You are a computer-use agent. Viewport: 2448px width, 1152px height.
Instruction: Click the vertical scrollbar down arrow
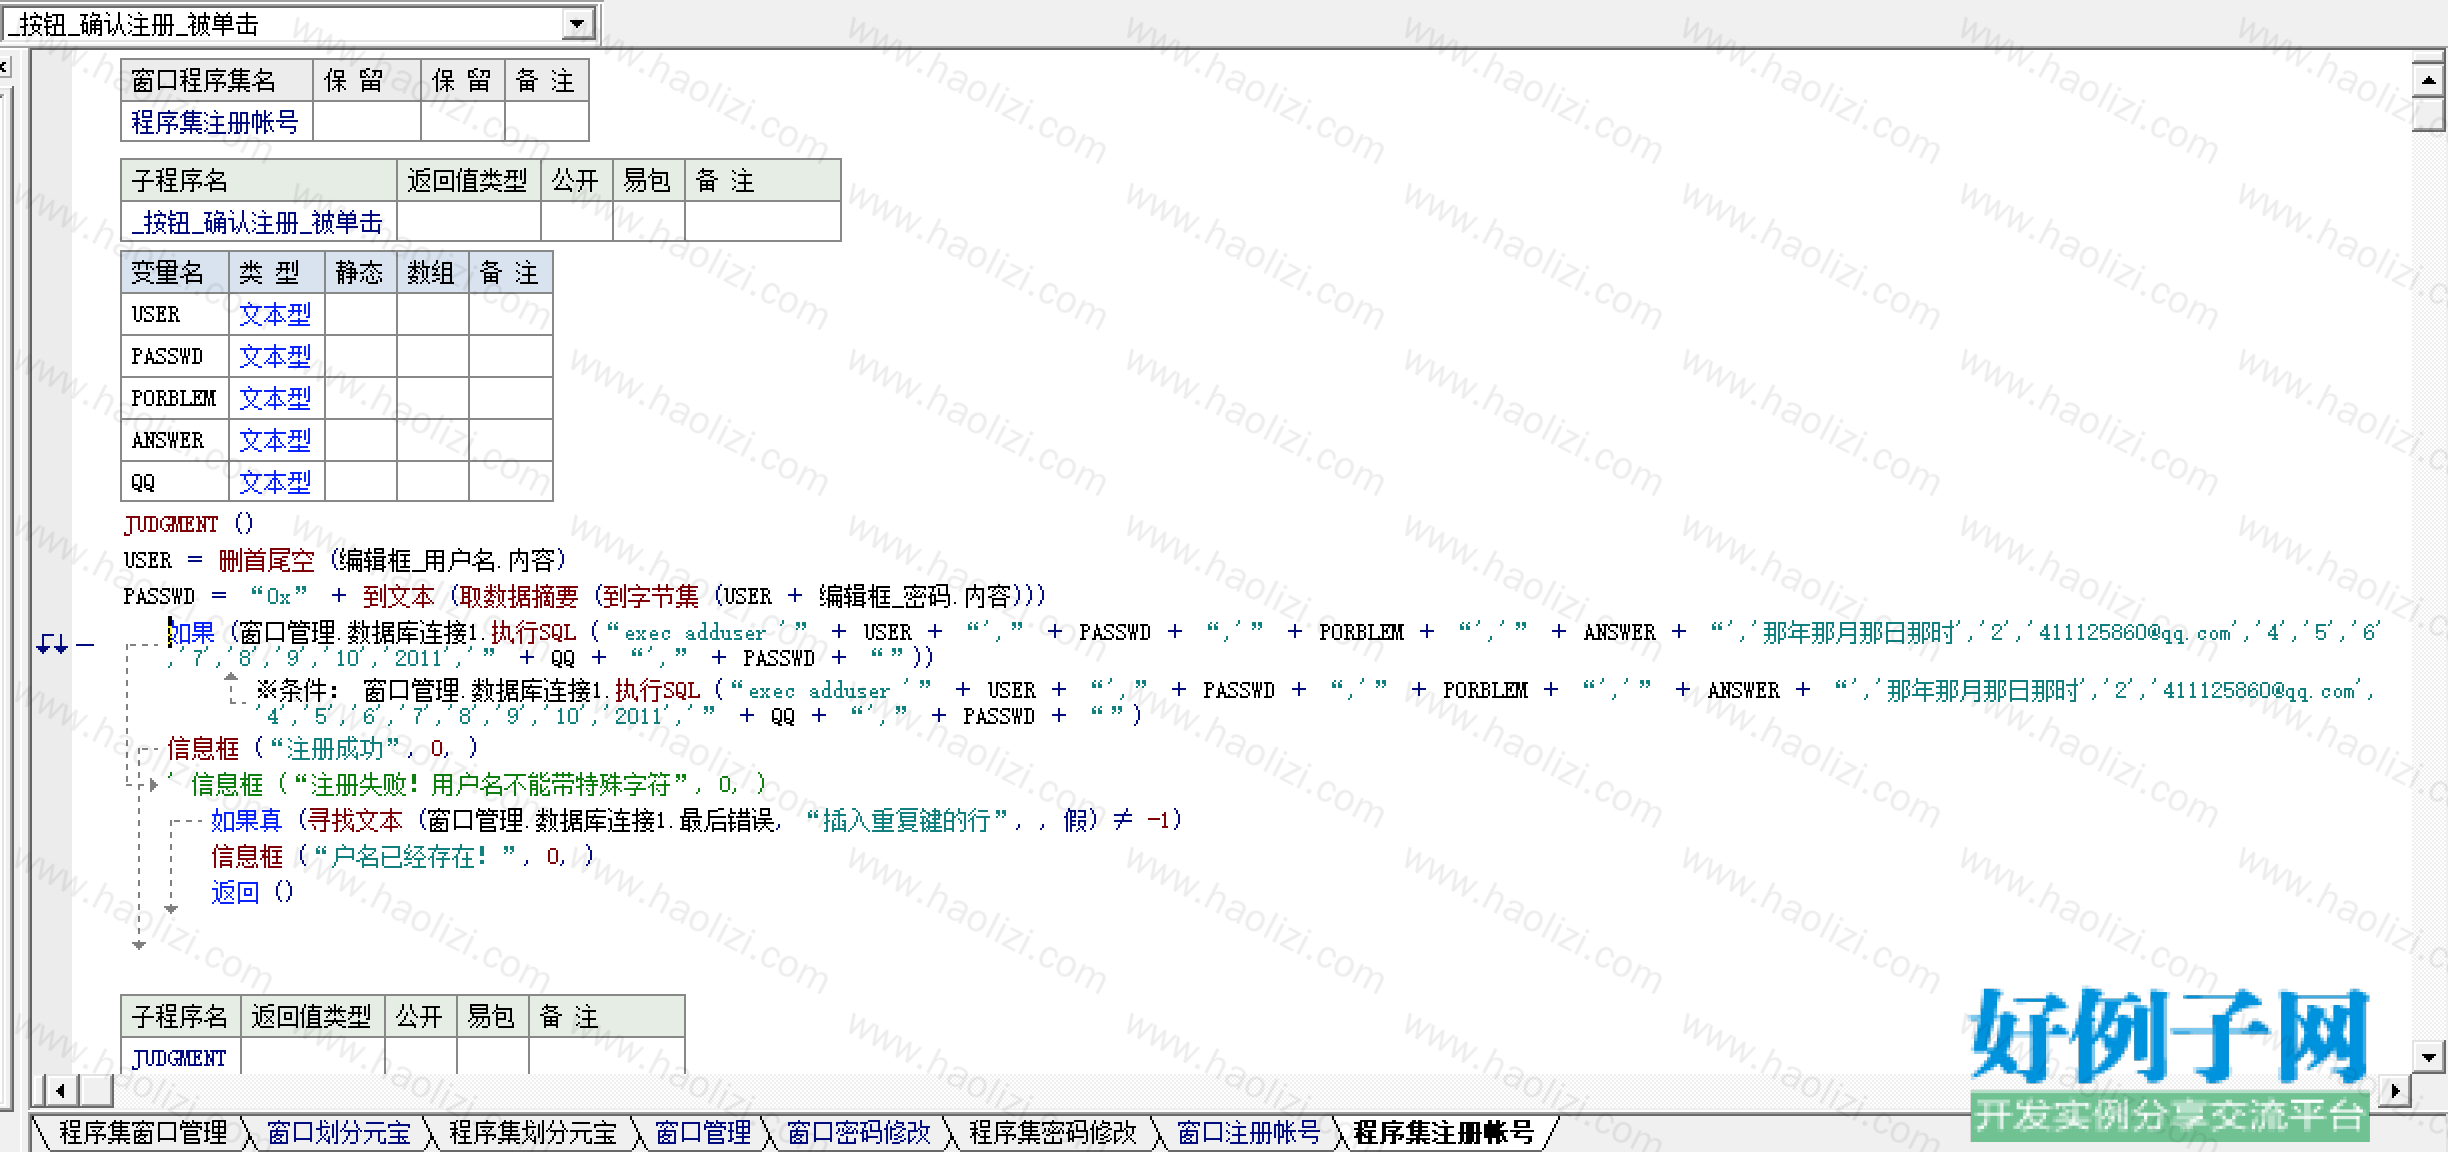(2428, 1056)
